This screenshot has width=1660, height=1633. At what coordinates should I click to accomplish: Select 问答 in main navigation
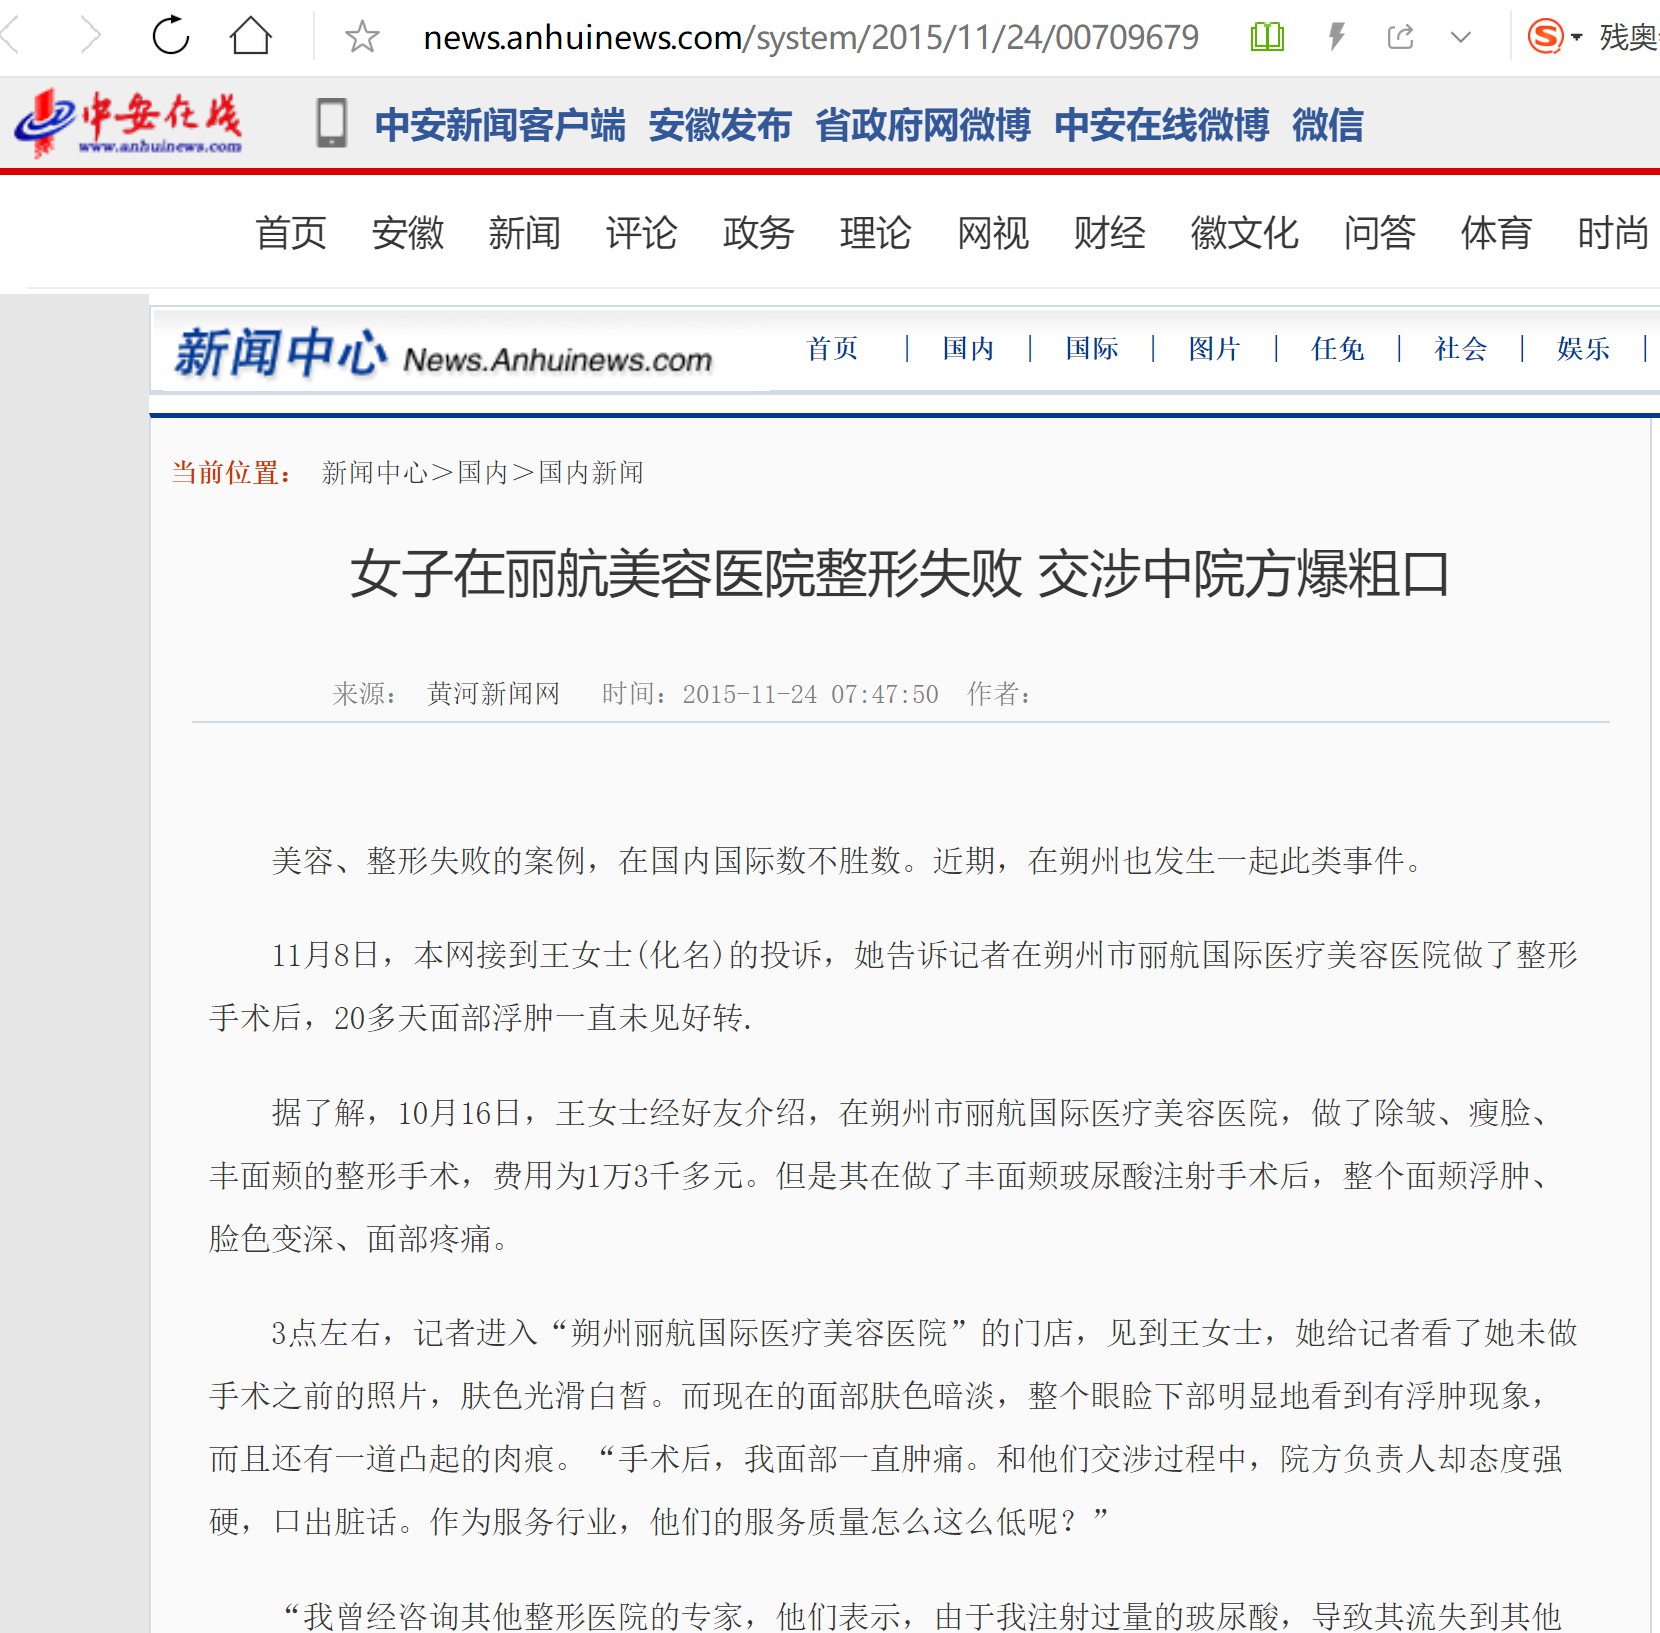(x=1380, y=233)
